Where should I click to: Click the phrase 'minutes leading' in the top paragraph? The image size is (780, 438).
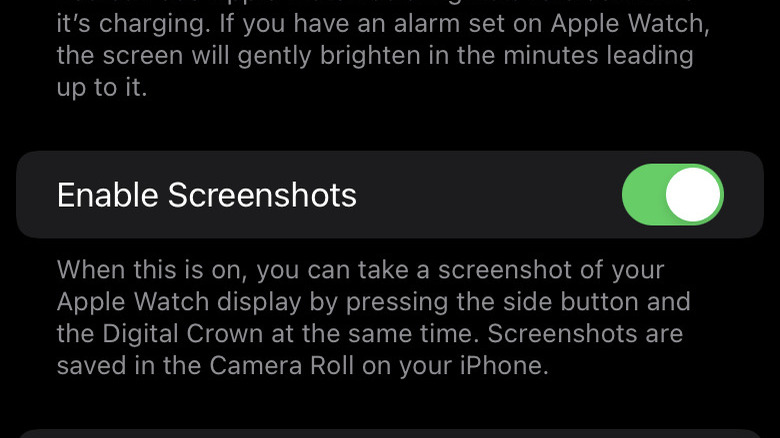pyautogui.click(x=598, y=55)
